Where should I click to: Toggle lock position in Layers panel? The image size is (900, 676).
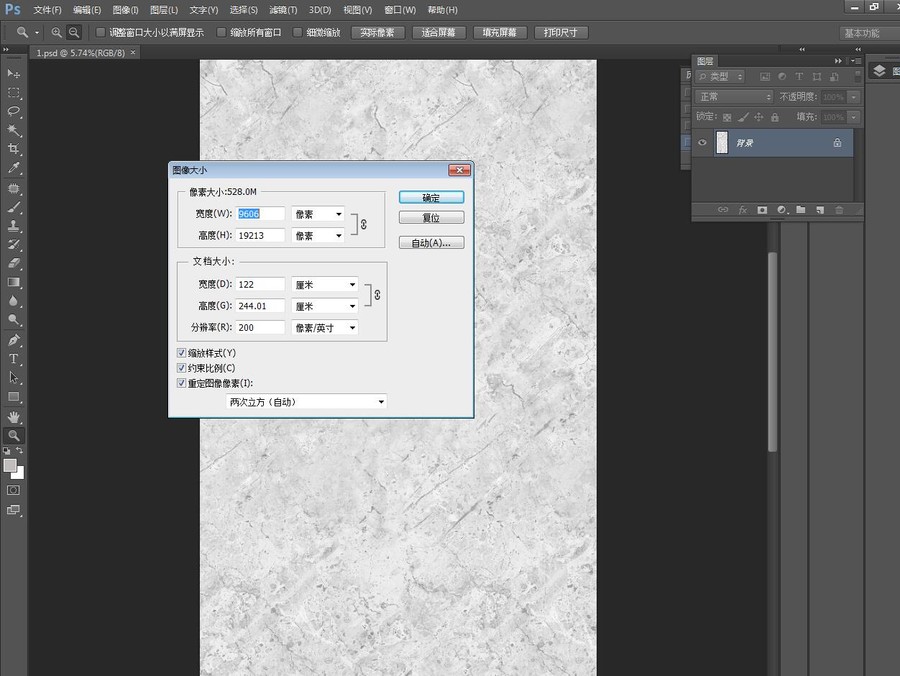[x=759, y=117]
